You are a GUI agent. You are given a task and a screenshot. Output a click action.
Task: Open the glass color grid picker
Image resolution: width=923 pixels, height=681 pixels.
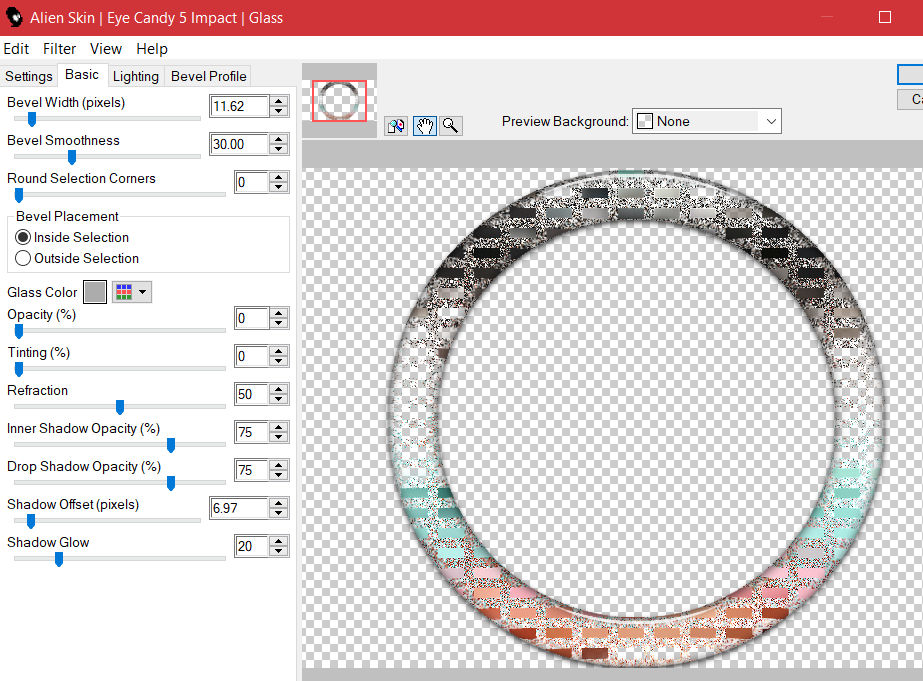(x=132, y=292)
